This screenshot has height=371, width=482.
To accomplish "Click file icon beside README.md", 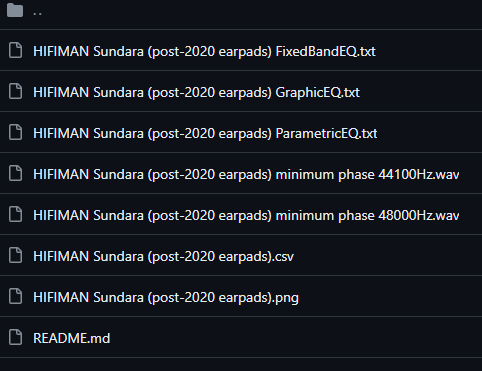I will click(x=15, y=338).
